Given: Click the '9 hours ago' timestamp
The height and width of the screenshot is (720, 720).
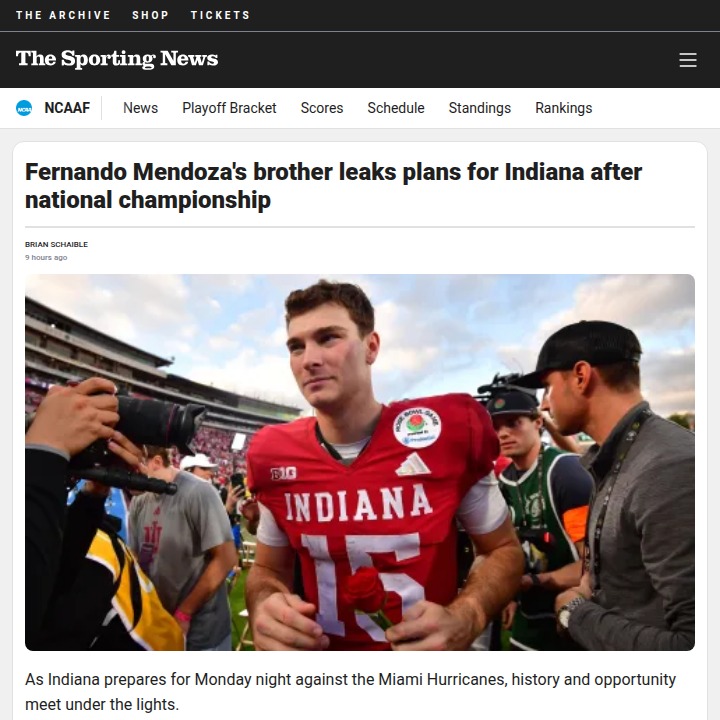Looking at the screenshot, I should [46, 258].
